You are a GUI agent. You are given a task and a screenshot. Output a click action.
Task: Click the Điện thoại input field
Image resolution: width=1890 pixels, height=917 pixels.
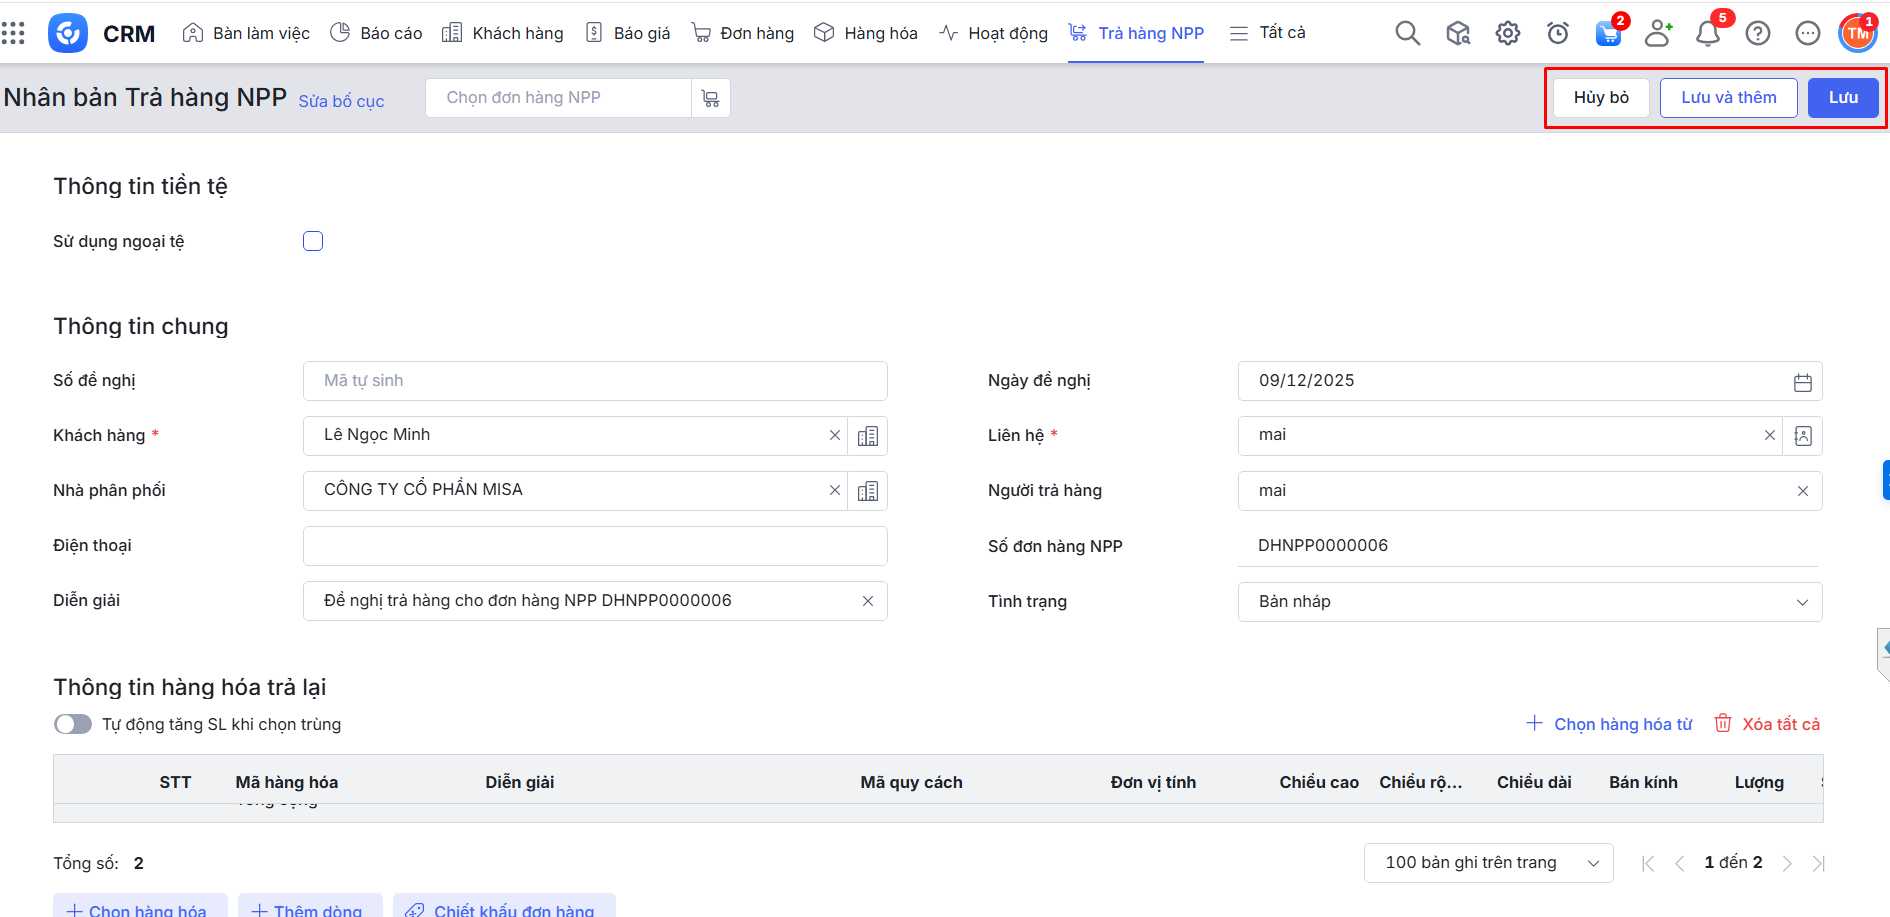click(x=594, y=546)
